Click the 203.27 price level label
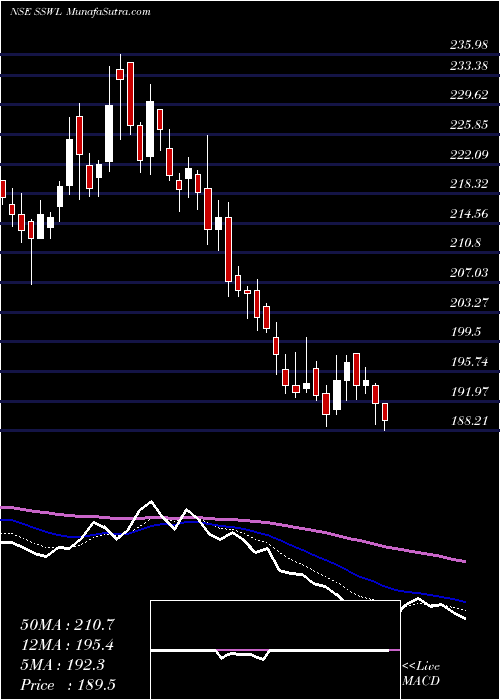 pyautogui.click(x=468, y=303)
